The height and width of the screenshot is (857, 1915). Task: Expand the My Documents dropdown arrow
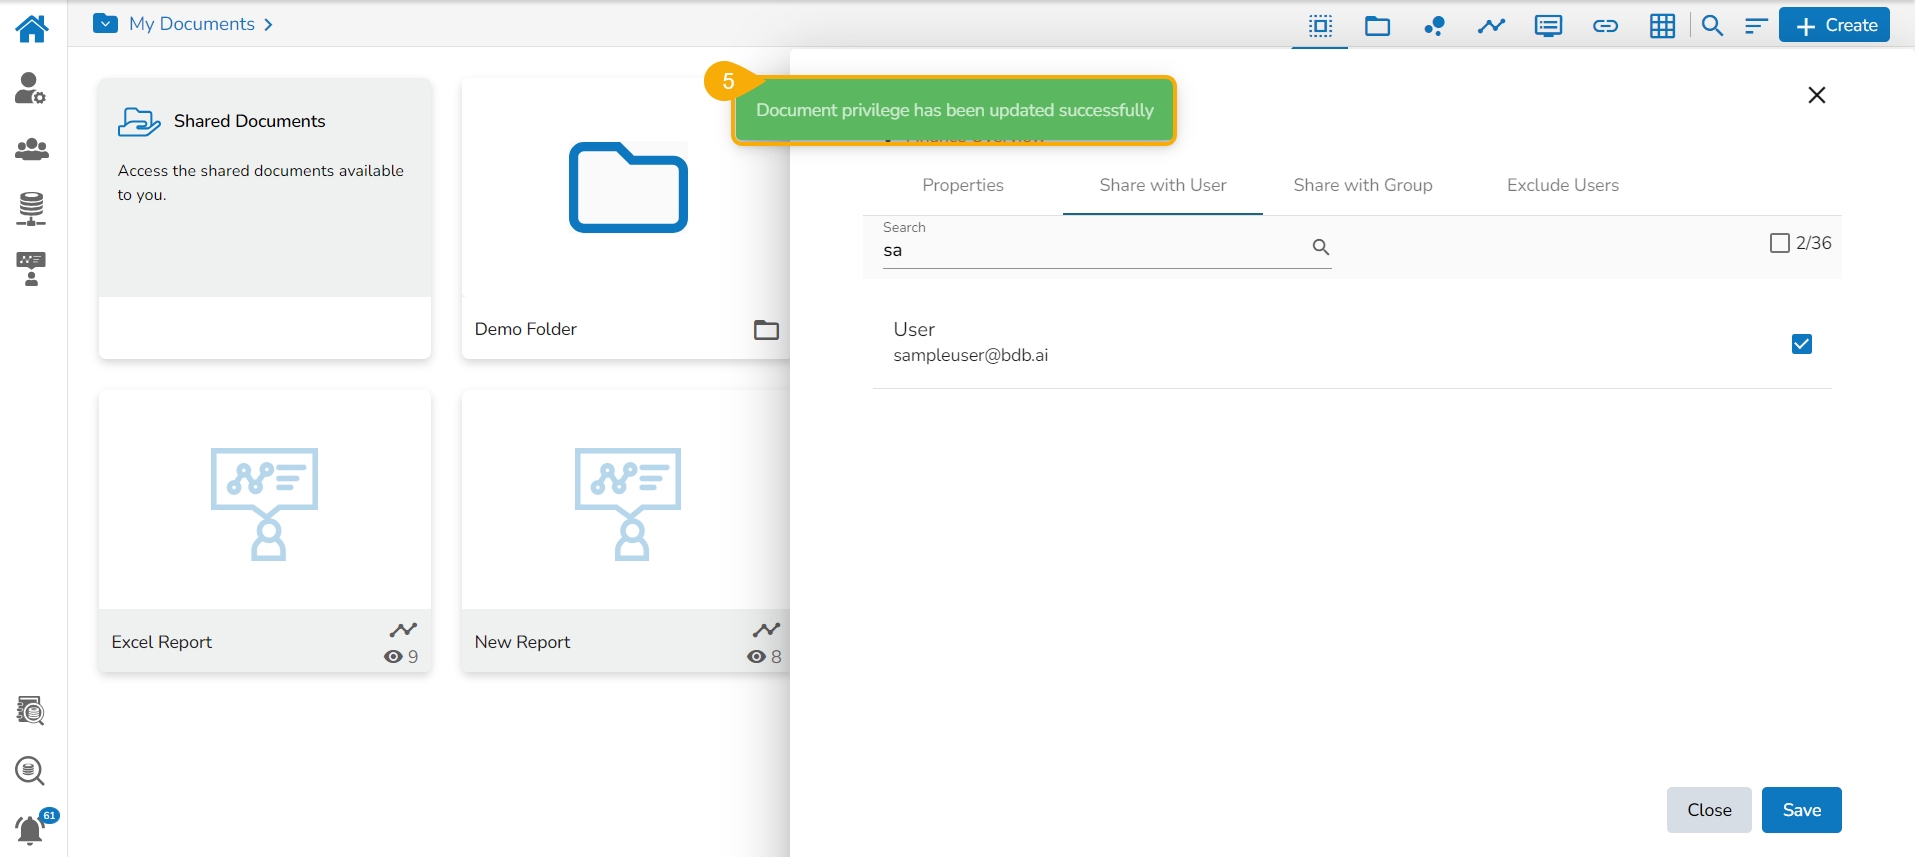click(x=105, y=23)
